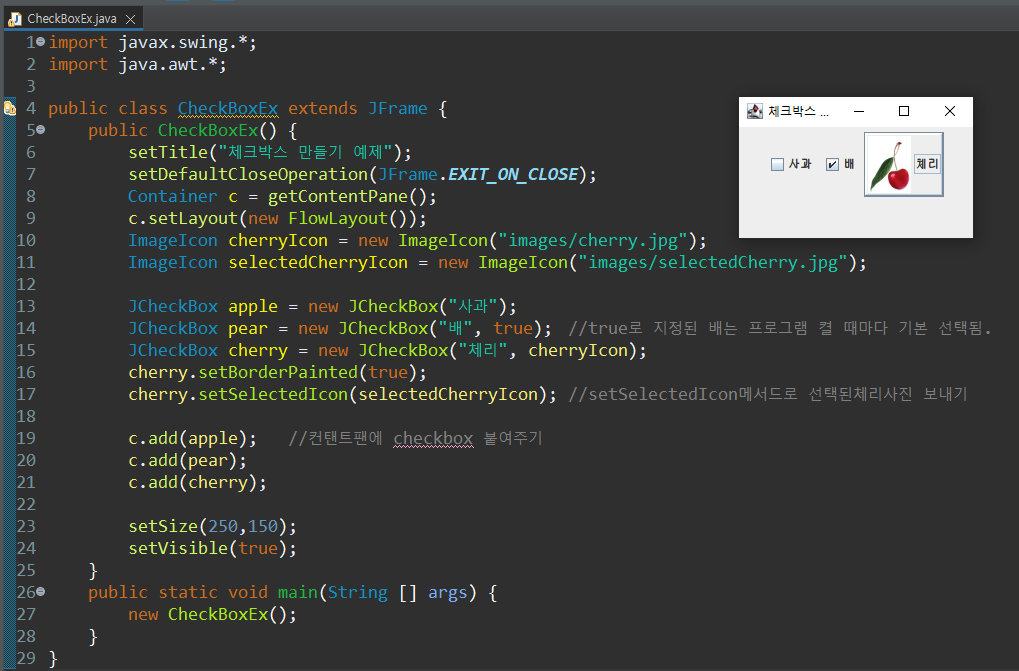Click setVisible on line 24
Viewport: 1019px width, 671px height.
(x=178, y=548)
